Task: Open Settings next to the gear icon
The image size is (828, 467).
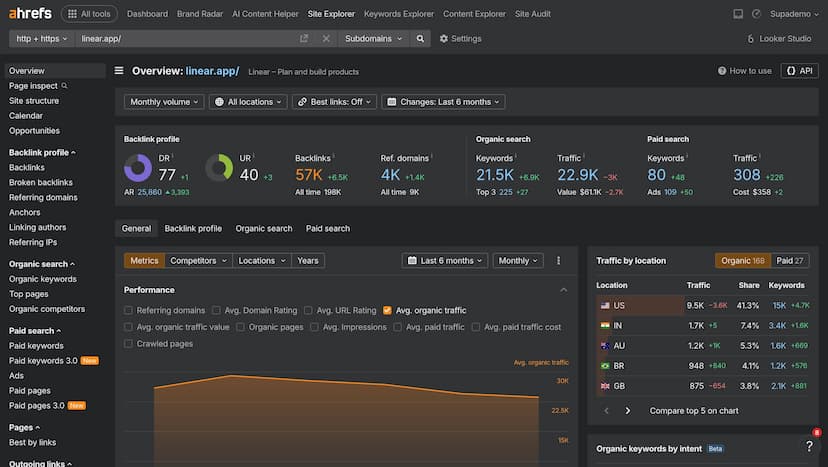Action: click(460, 39)
